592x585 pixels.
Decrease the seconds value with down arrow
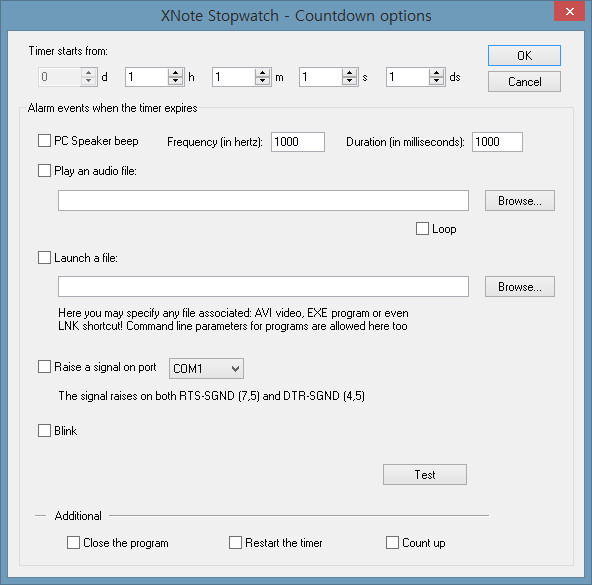[x=350, y=81]
